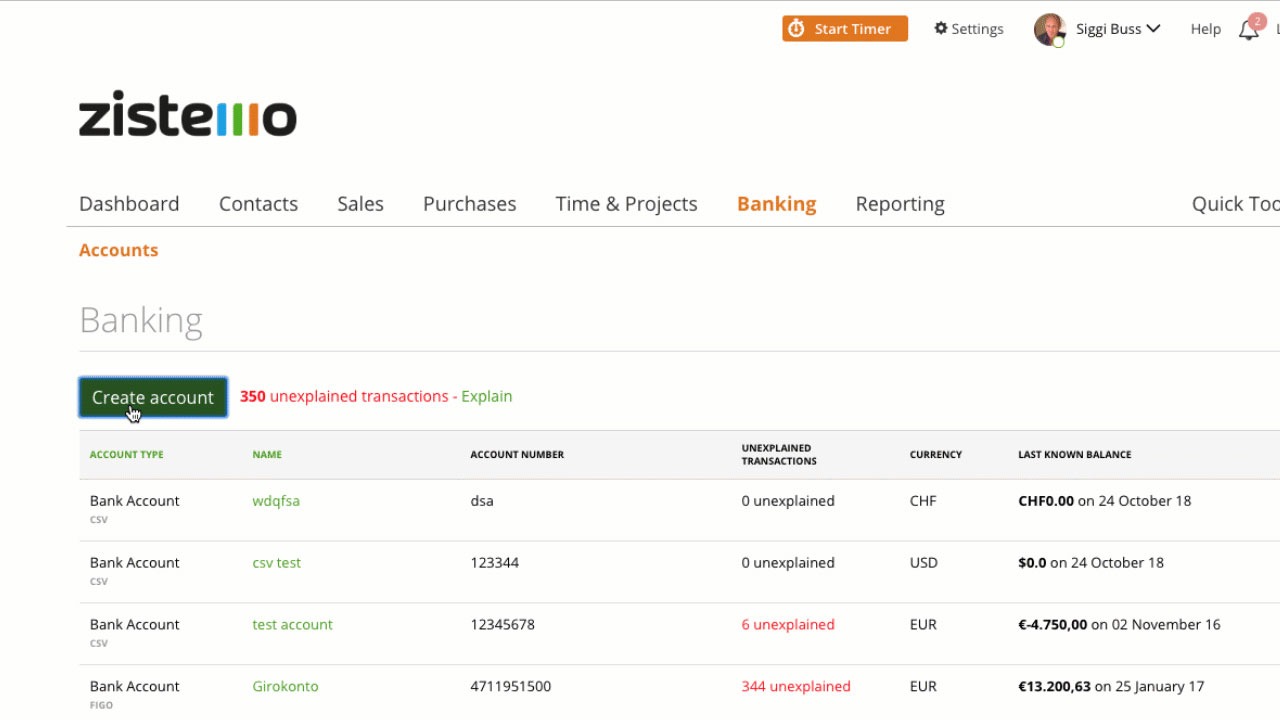The image size is (1280, 720).
Task: Click the stopwatch icon in Start Timer
Action: pyautogui.click(x=796, y=29)
